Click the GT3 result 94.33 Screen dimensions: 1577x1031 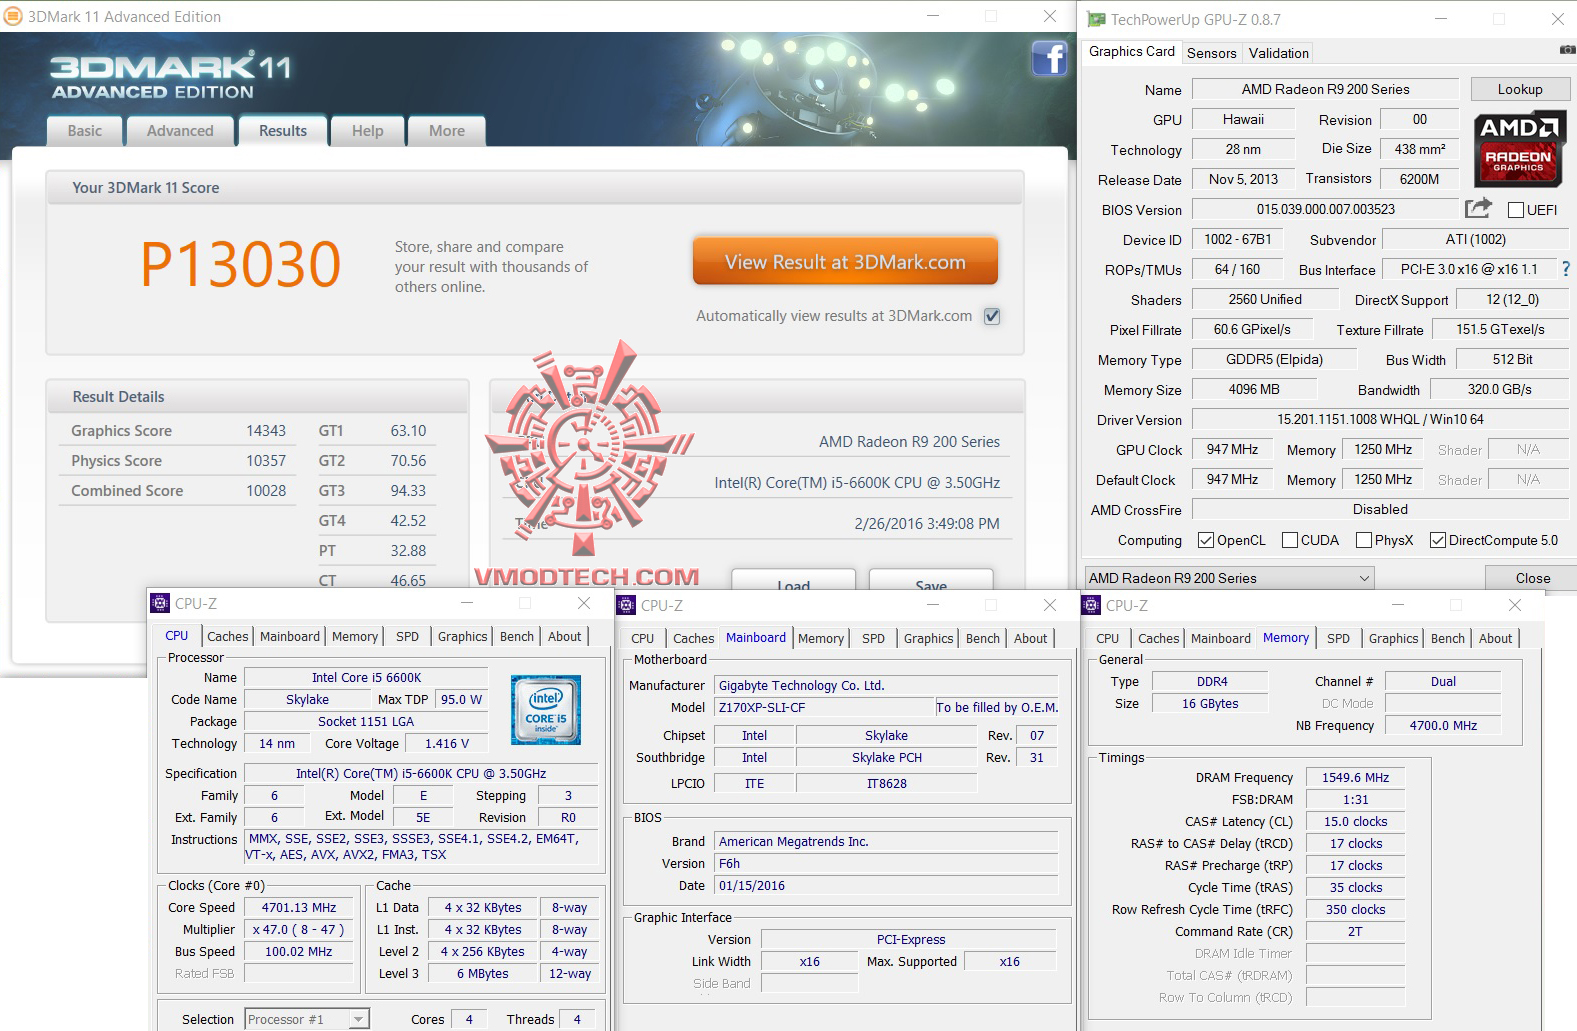(x=408, y=491)
